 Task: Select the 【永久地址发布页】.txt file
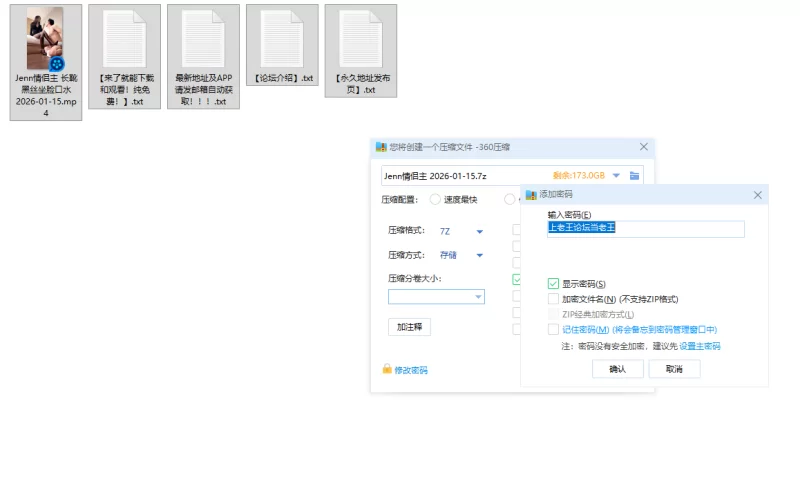[361, 51]
